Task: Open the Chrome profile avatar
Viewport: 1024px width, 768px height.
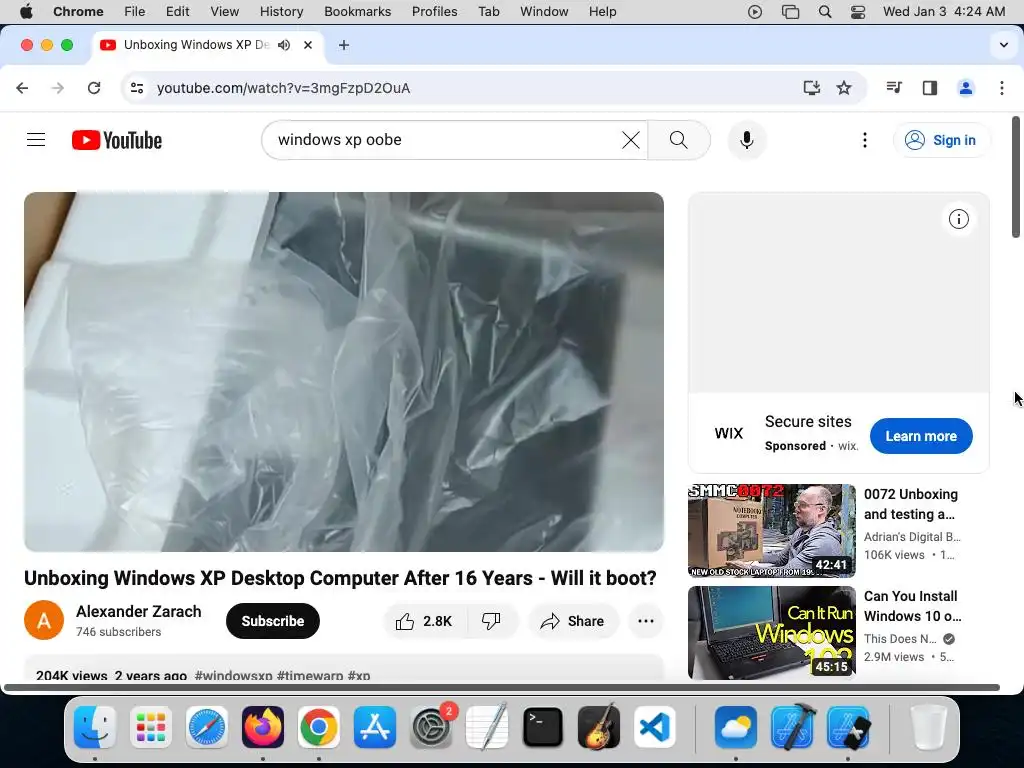Action: tap(966, 88)
